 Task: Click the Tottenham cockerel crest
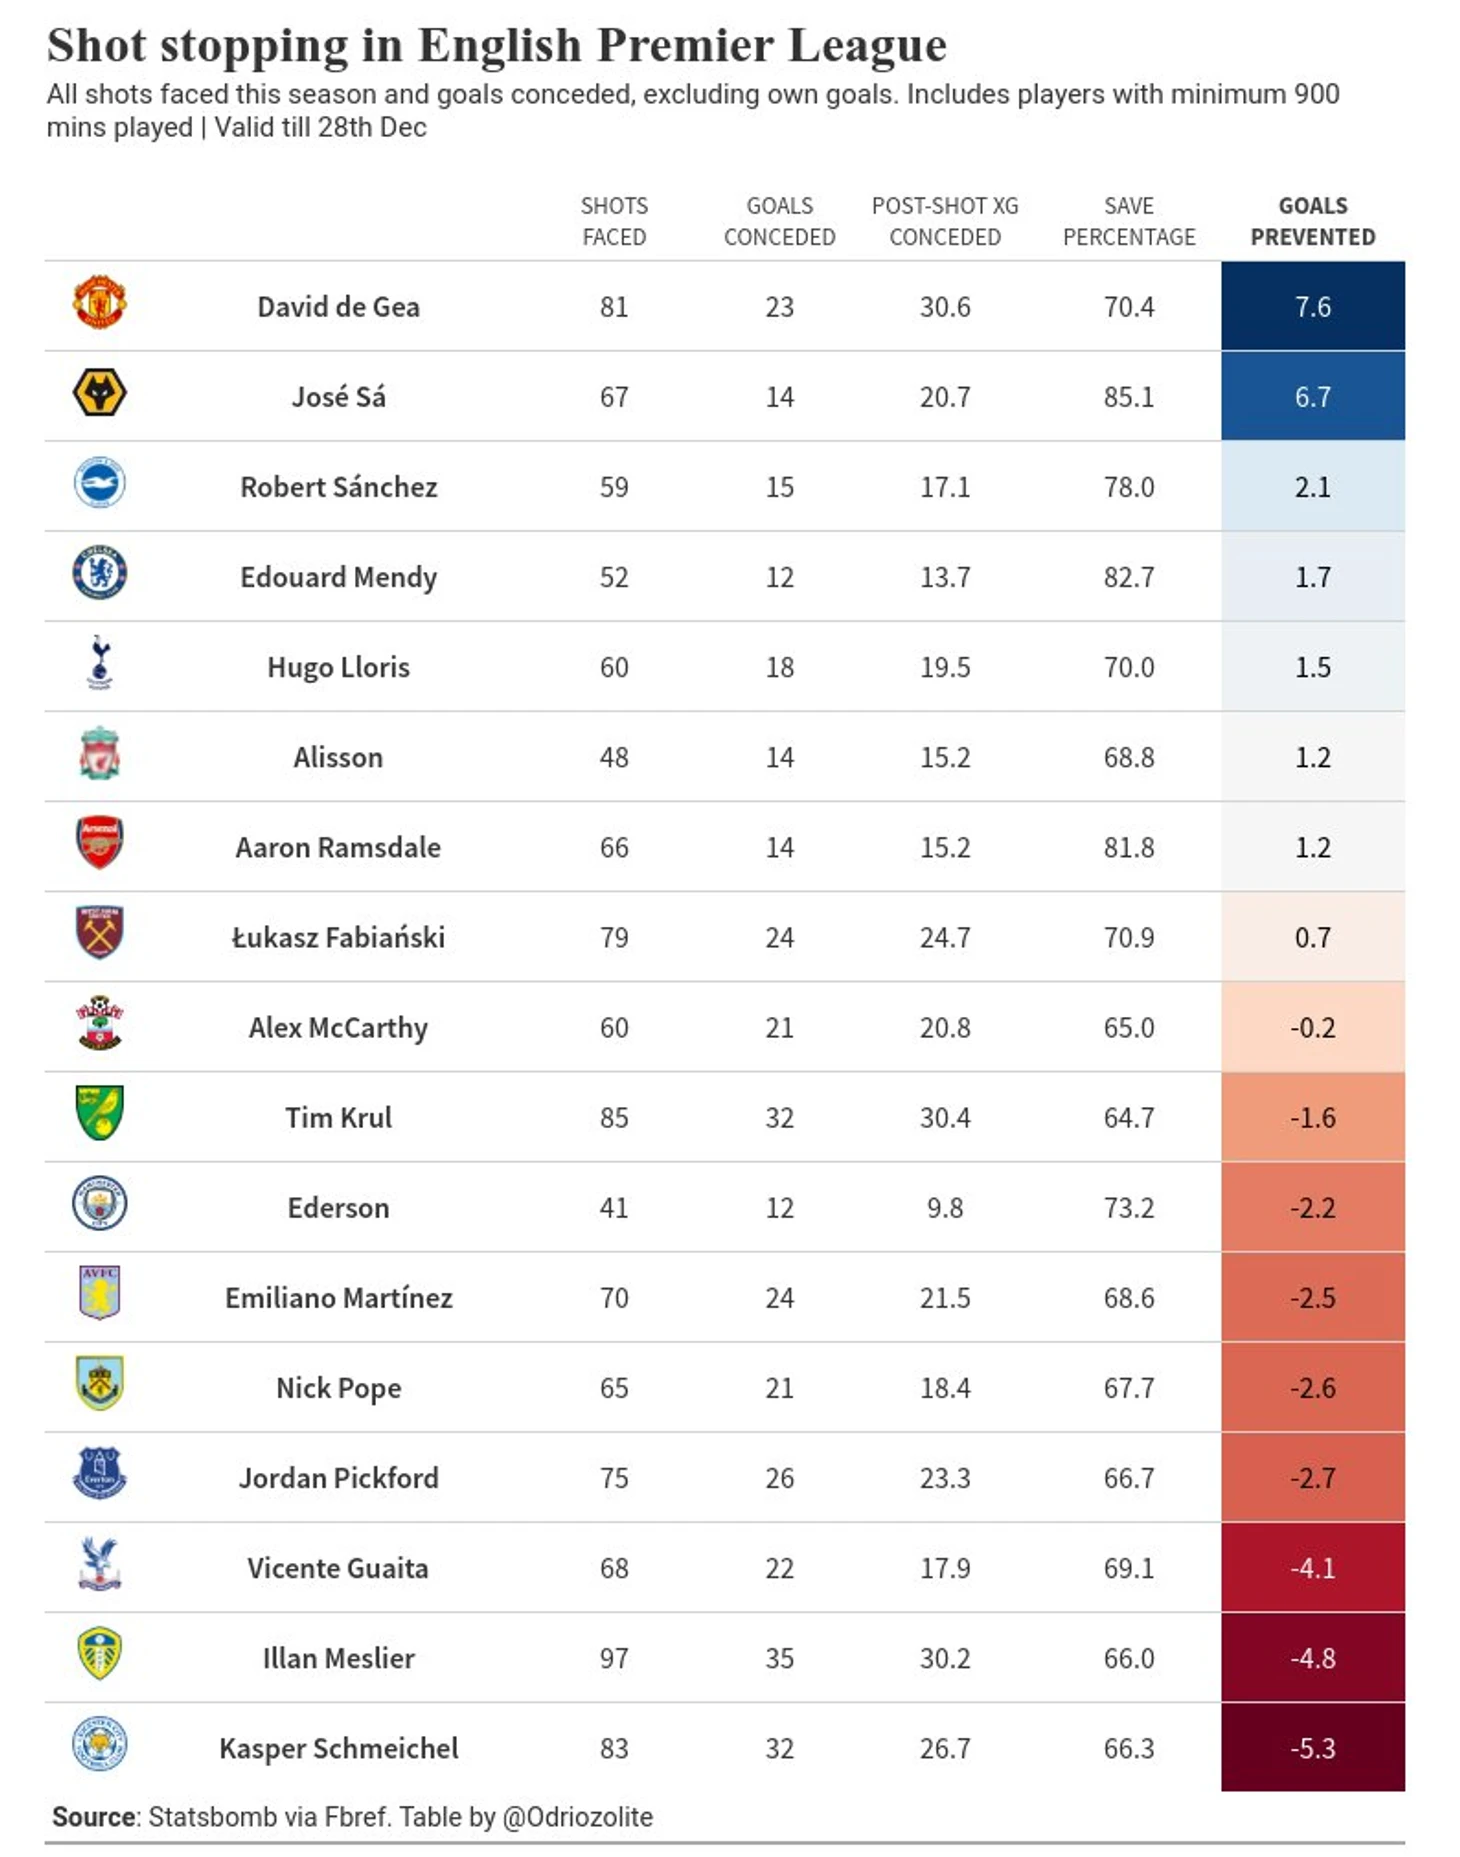(x=99, y=663)
